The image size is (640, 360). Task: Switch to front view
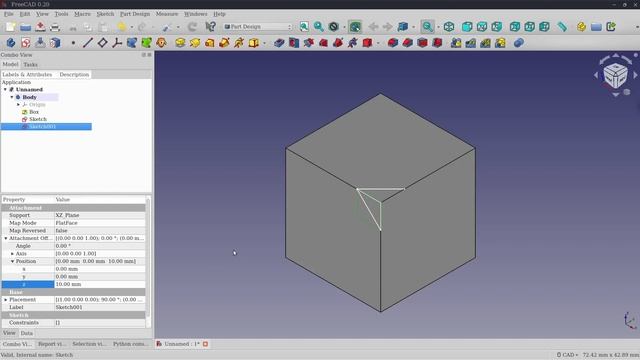(467, 27)
